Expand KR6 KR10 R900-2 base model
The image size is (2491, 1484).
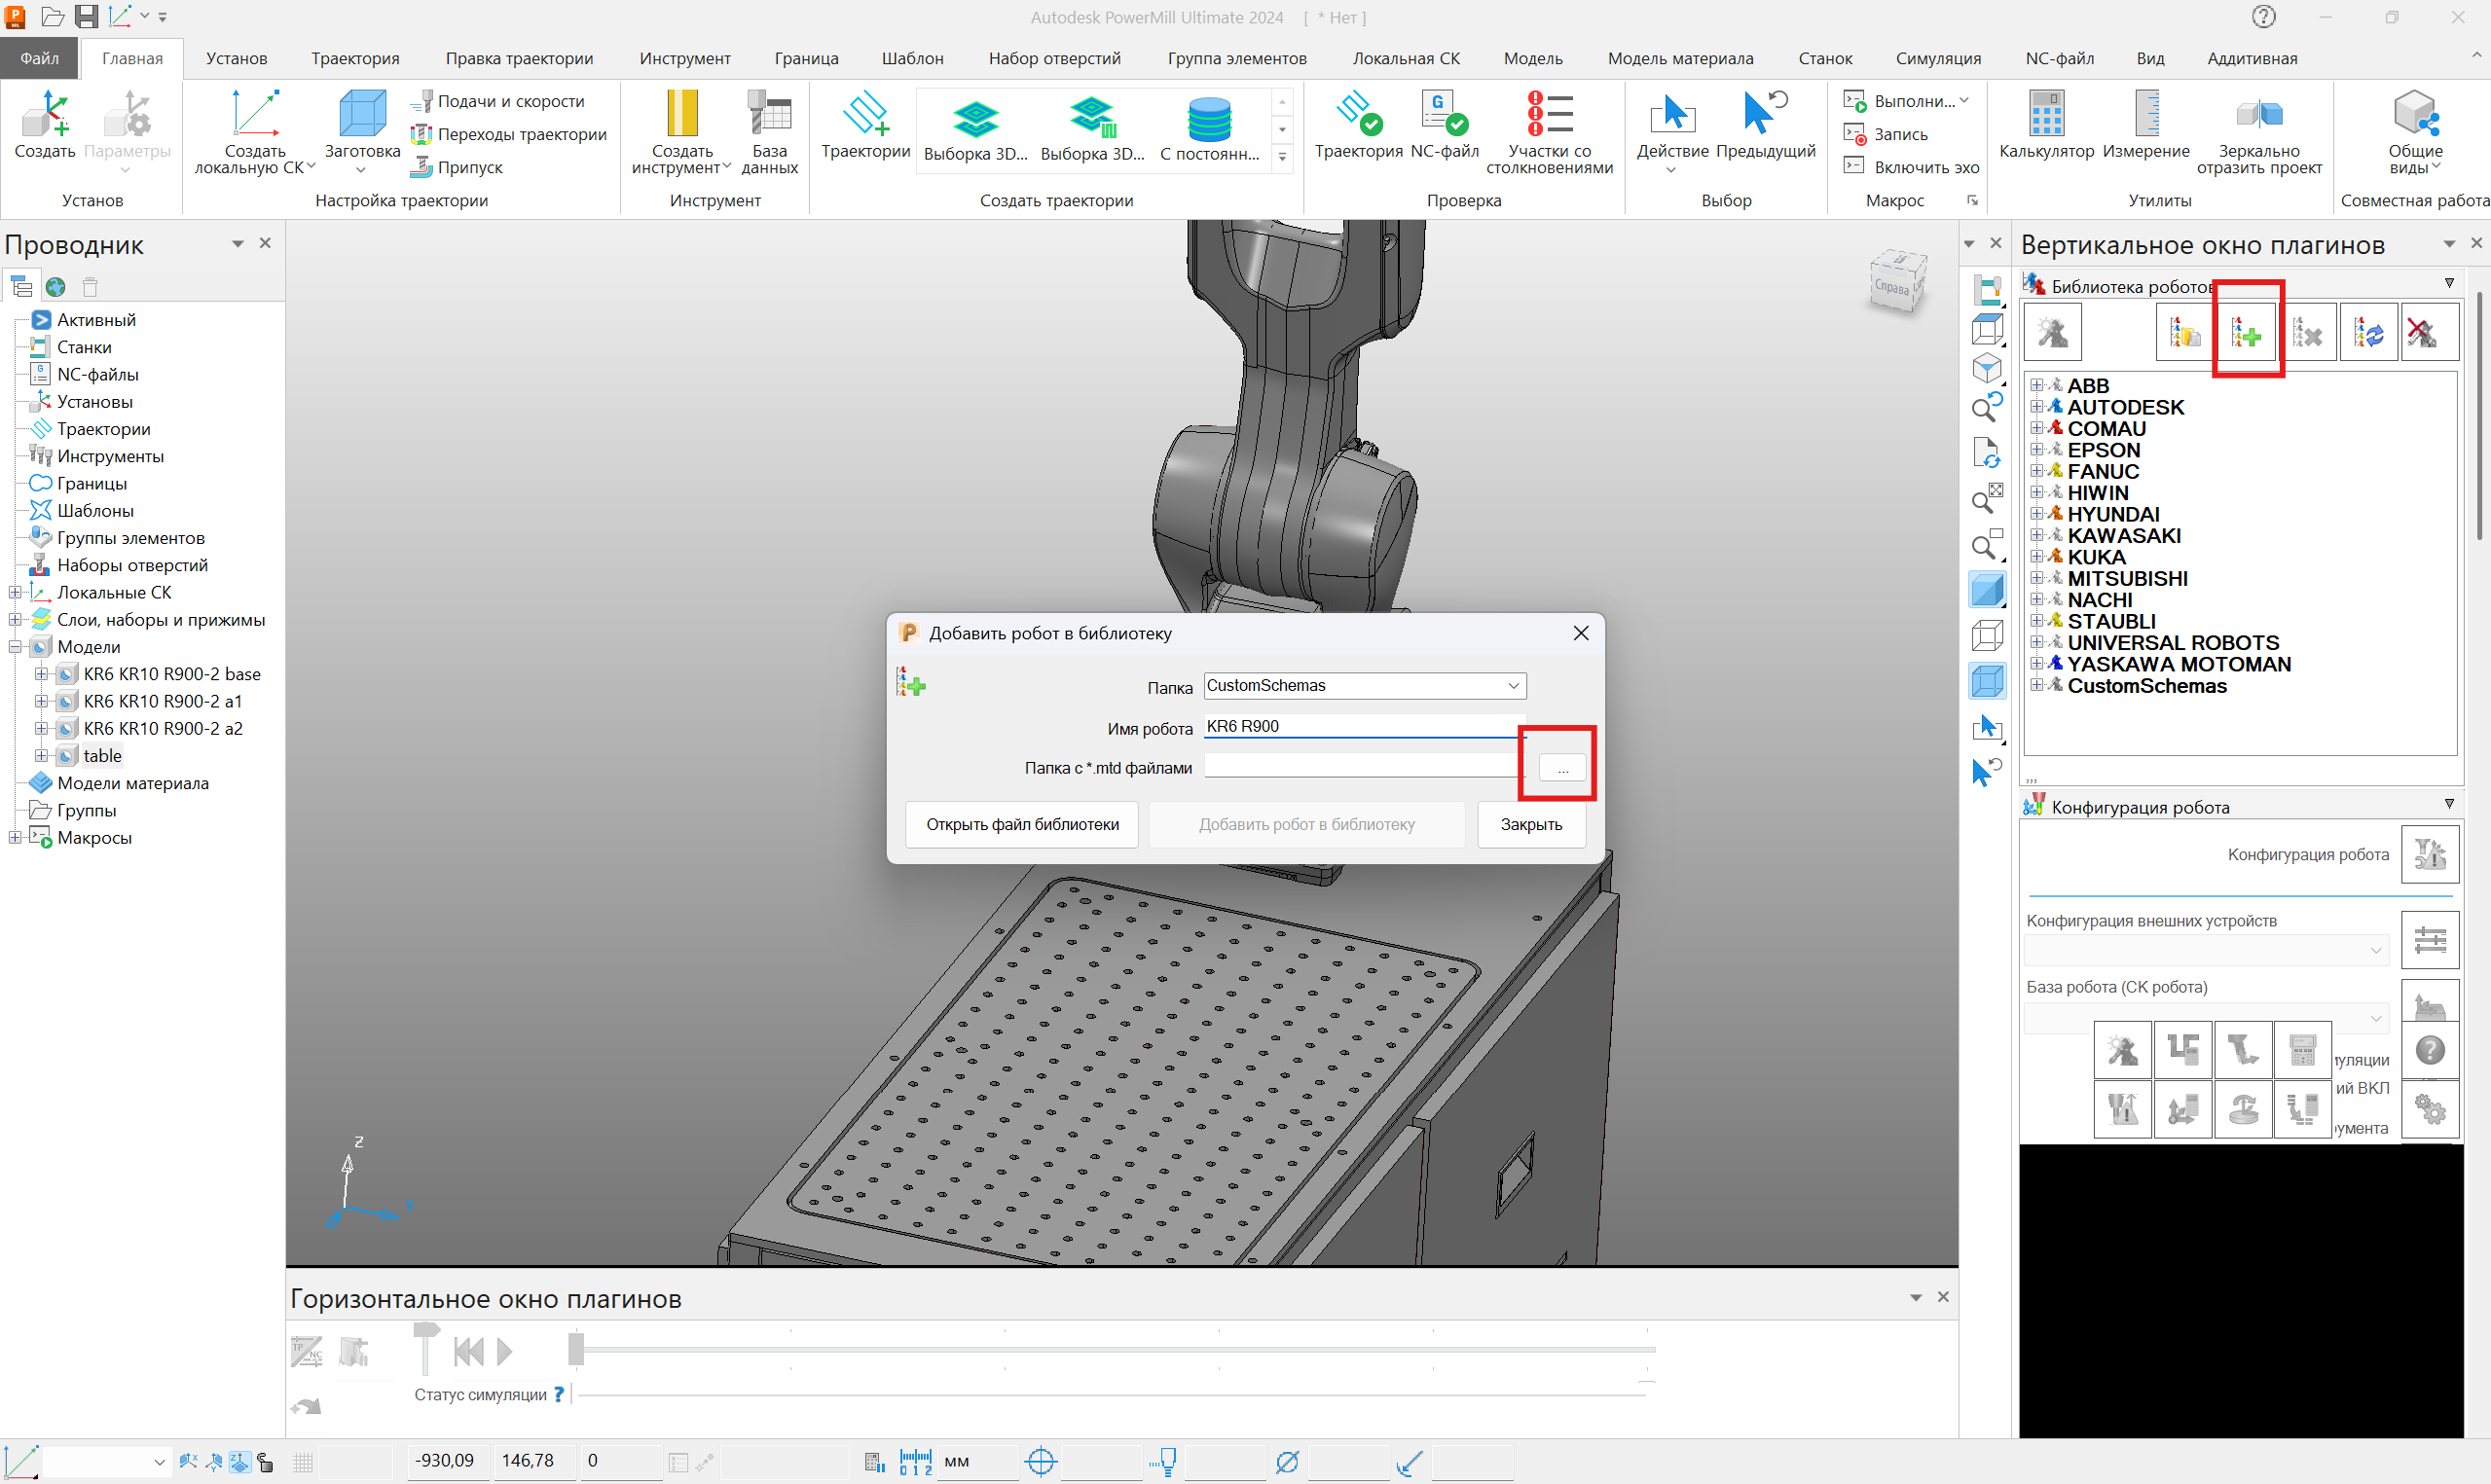tap(41, 674)
